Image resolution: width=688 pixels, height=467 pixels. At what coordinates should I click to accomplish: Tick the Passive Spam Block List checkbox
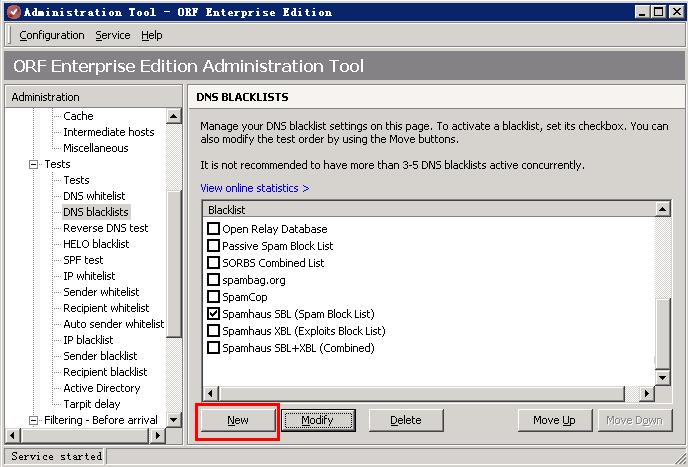[x=213, y=246]
